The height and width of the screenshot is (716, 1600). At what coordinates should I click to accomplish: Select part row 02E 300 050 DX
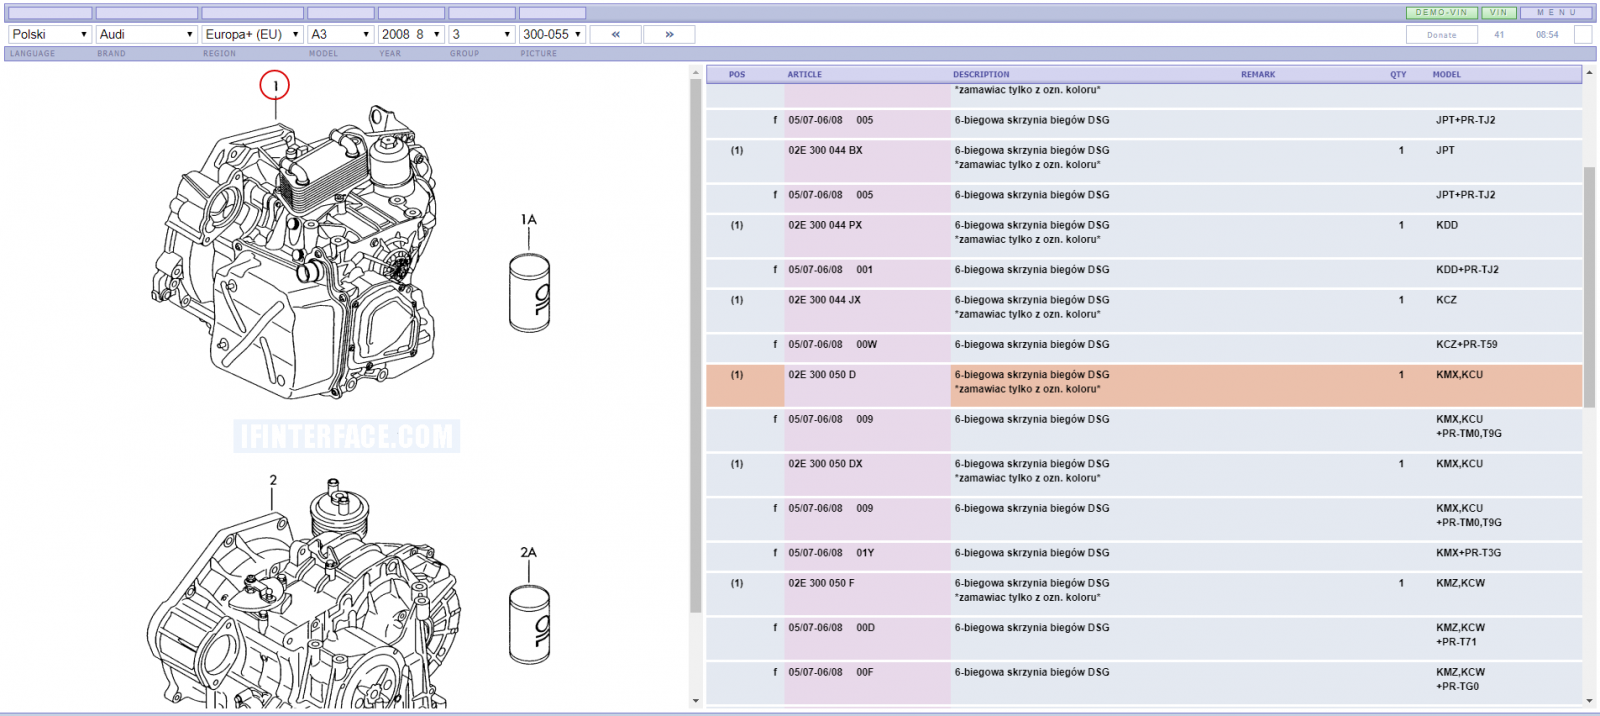pyautogui.click(x=1144, y=471)
